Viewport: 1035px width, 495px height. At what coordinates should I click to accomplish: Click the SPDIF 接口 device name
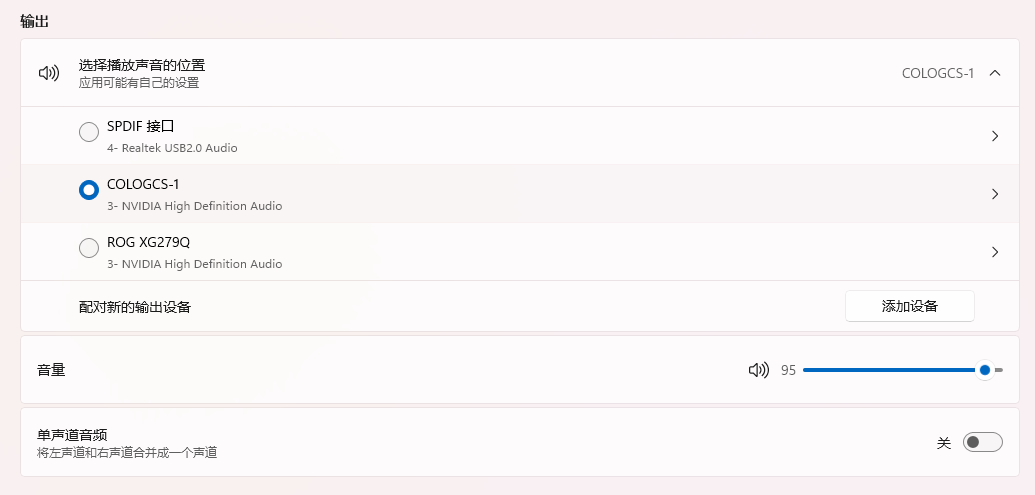pos(141,127)
